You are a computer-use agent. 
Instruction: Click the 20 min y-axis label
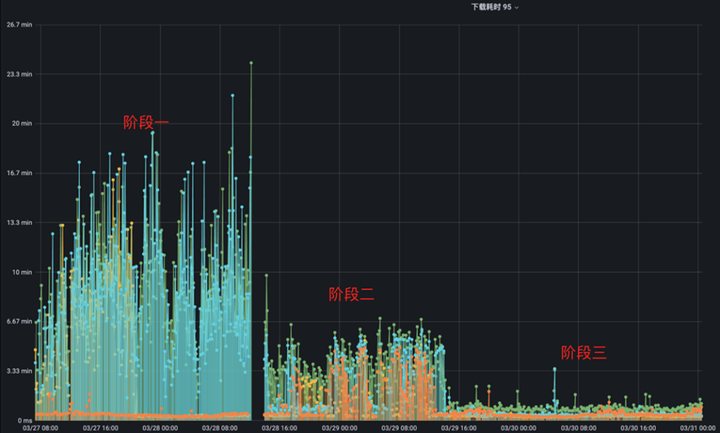coord(22,123)
